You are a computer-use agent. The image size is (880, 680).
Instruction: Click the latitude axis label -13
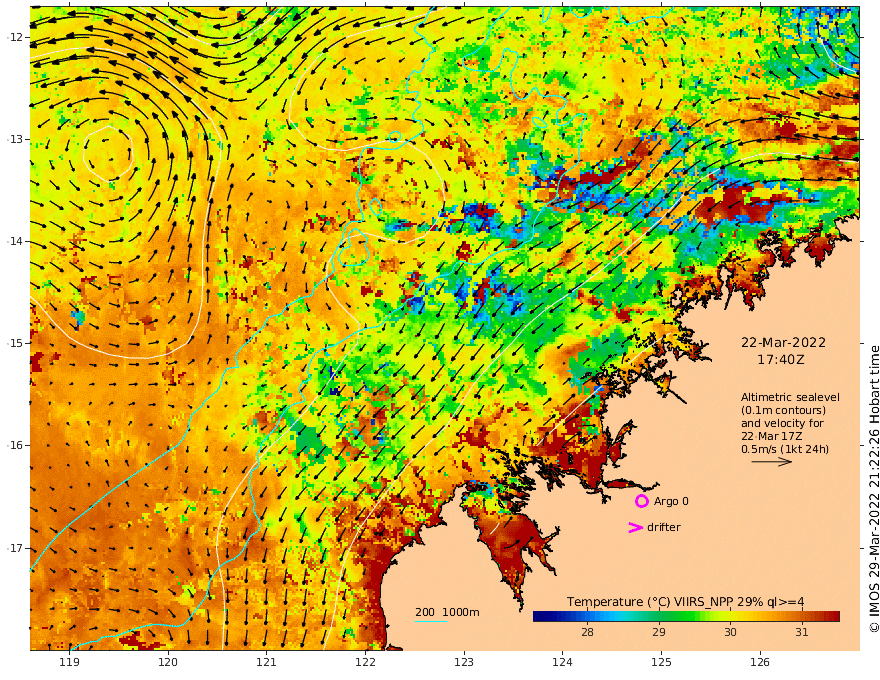tap(15, 139)
